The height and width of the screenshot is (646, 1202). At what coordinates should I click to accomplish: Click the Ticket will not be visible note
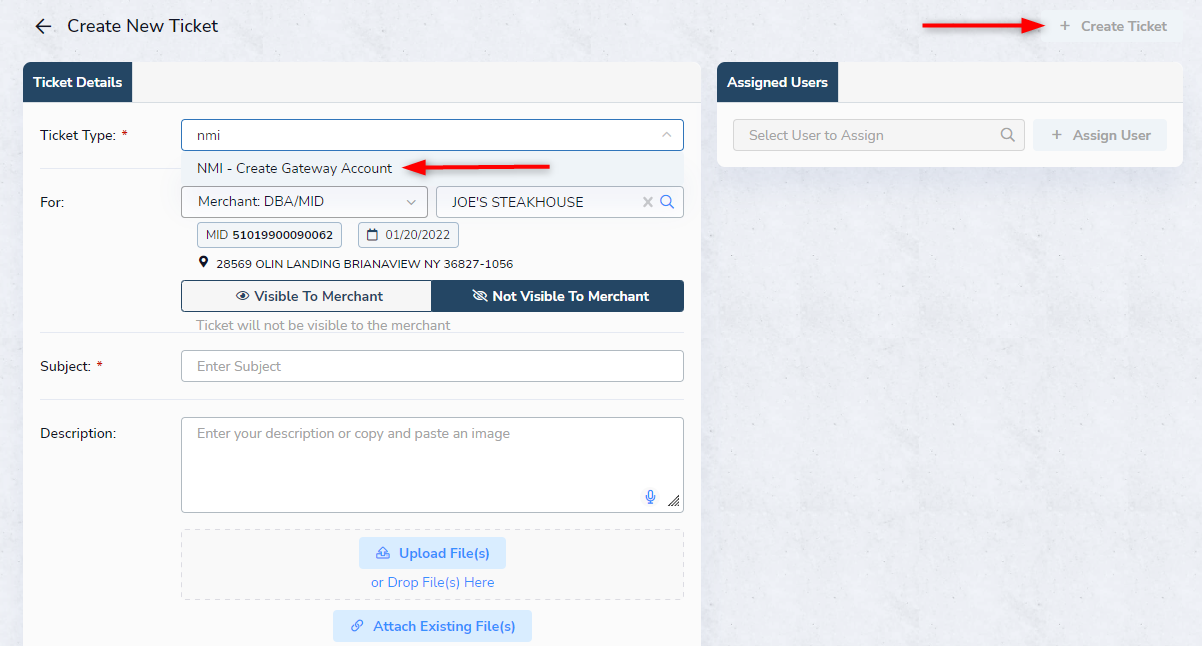click(323, 325)
